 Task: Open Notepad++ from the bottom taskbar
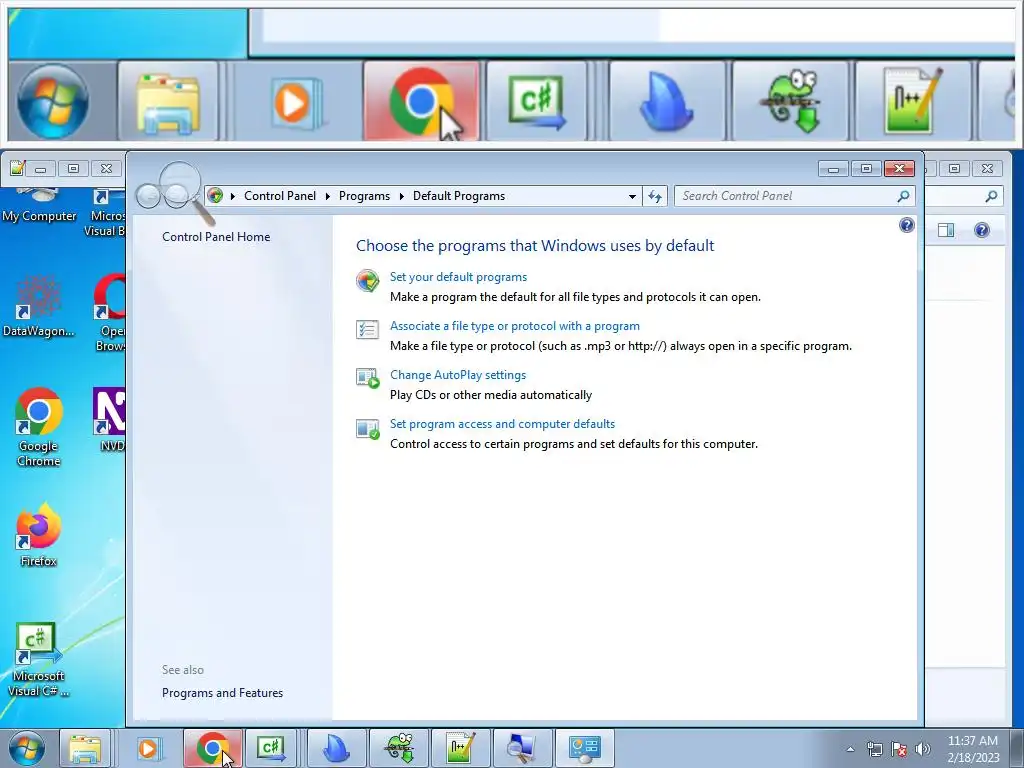tap(460, 748)
